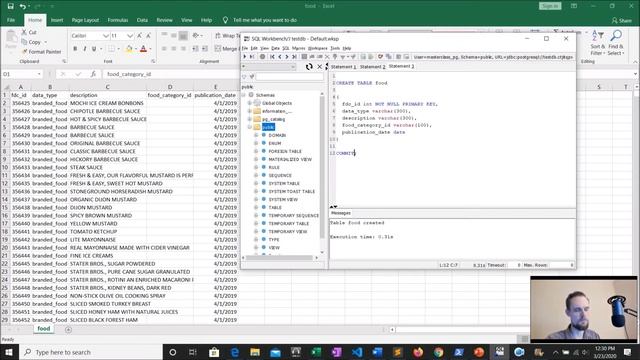The height and width of the screenshot is (360, 640).
Task: Toggle Center alignment in Excel ribbon
Action: tap(173, 49)
